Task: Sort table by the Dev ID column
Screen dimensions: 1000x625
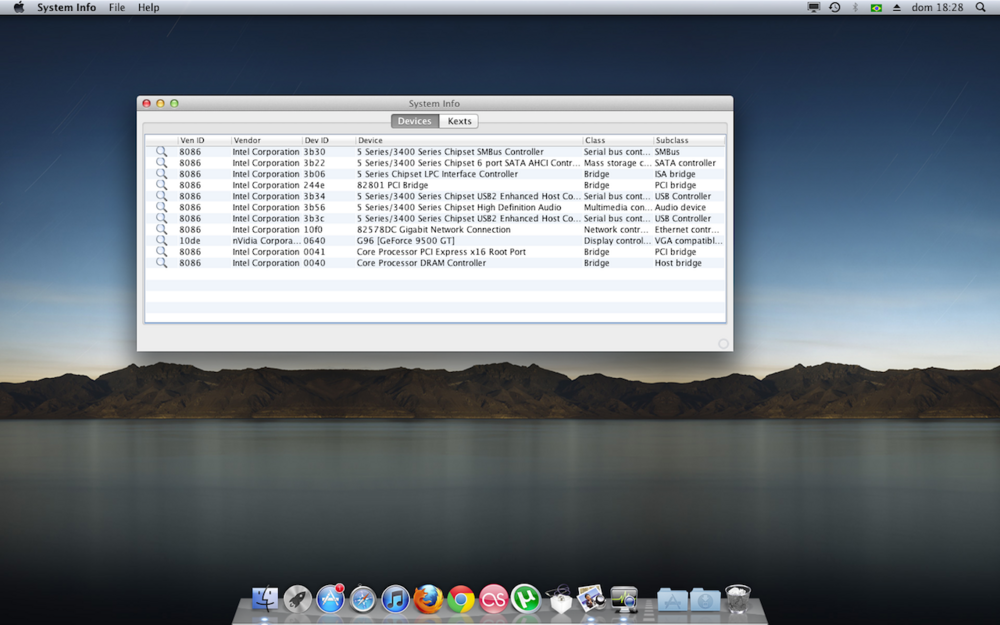Action: 328,140
